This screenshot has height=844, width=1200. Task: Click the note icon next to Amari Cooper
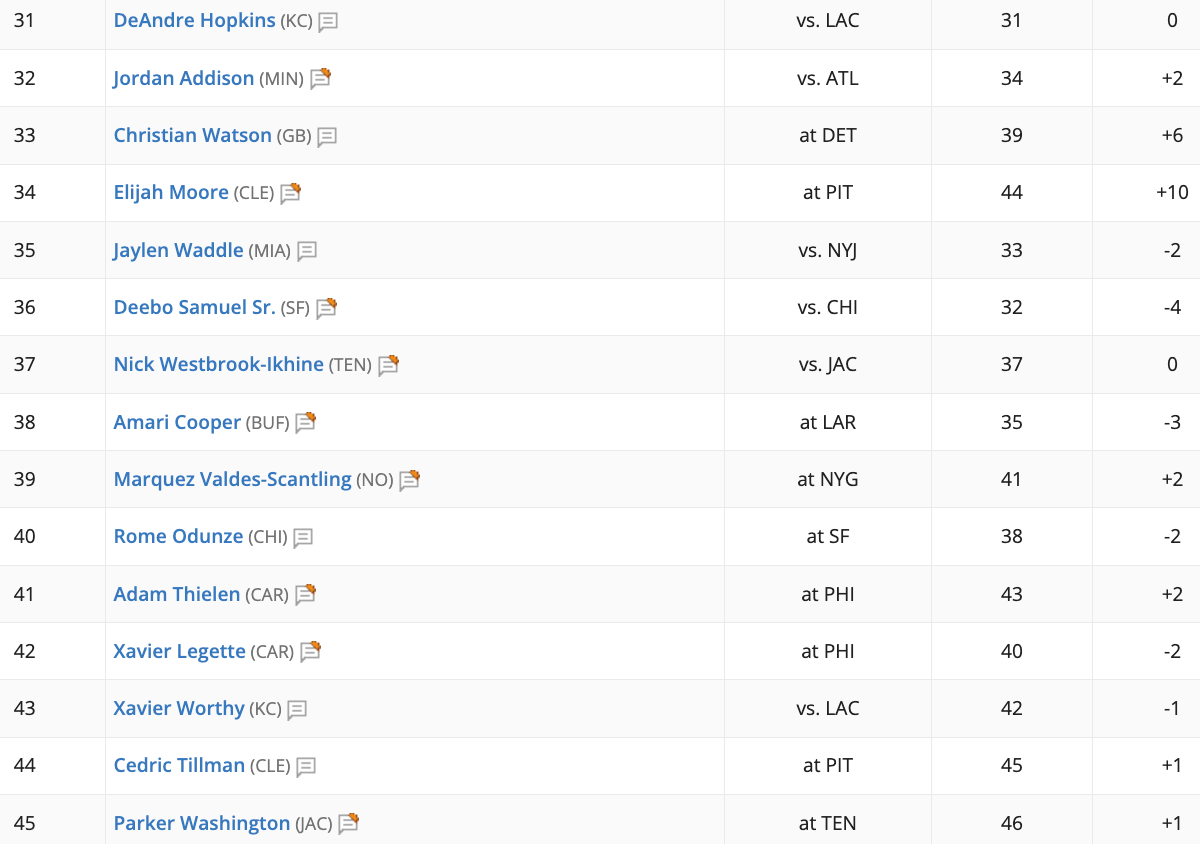305,422
